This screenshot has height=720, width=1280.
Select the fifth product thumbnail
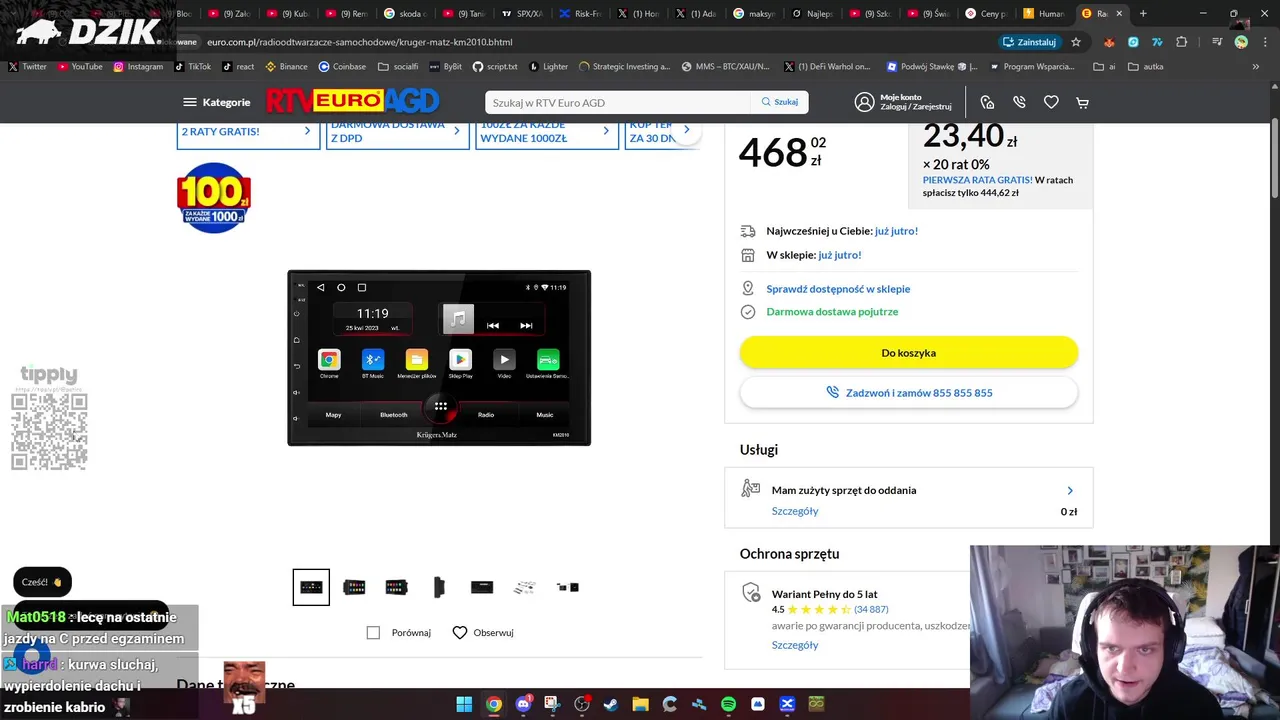click(x=482, y=587)
